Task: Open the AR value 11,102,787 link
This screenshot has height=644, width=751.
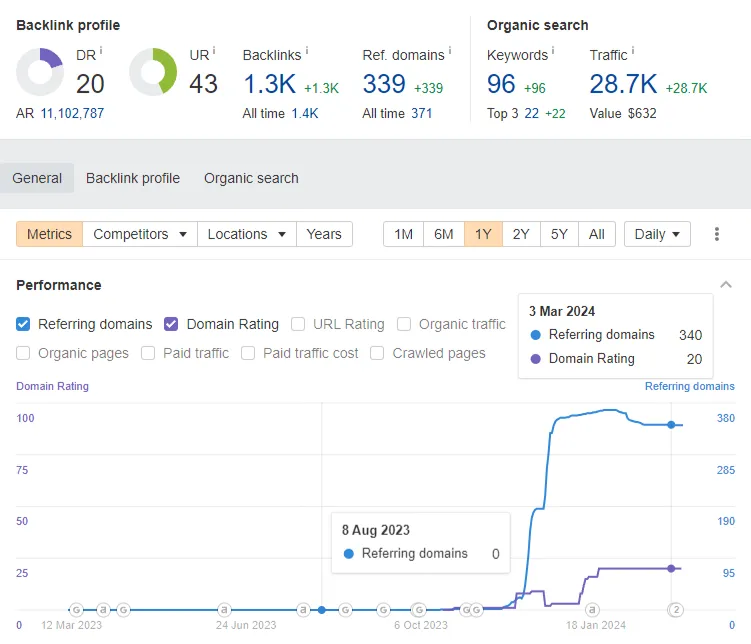Action: click(x=72, y=113)
